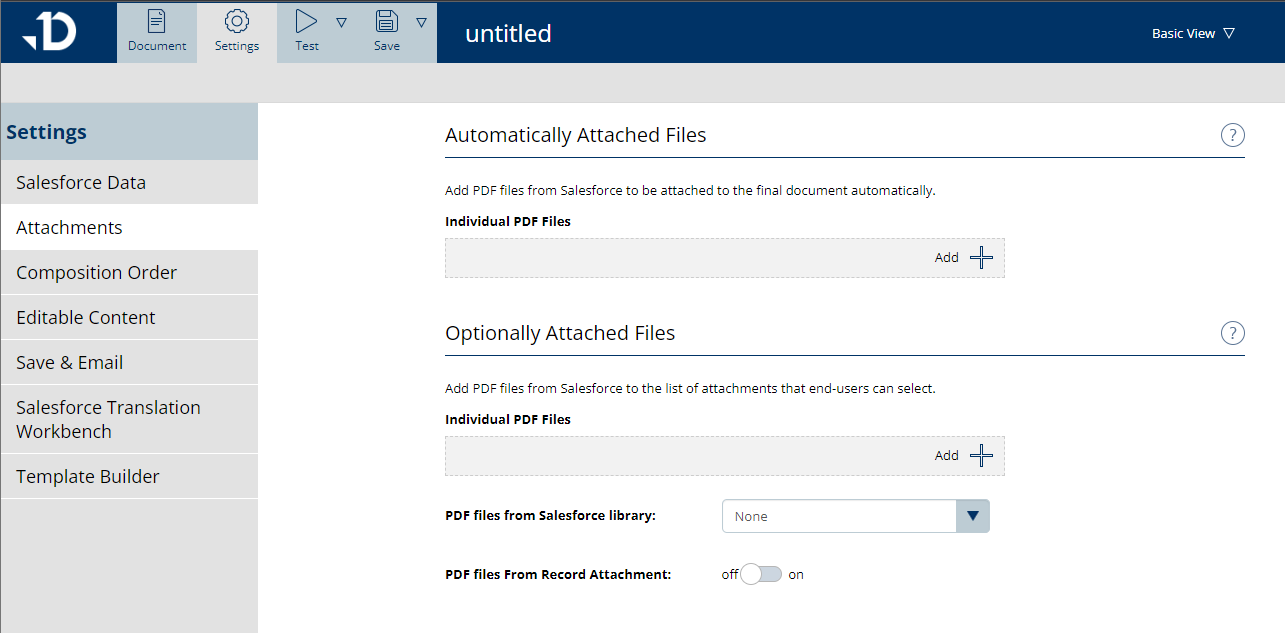Screen dimensions: 1285x633
Task: Click the app logo in header
Action: (50, 32)
